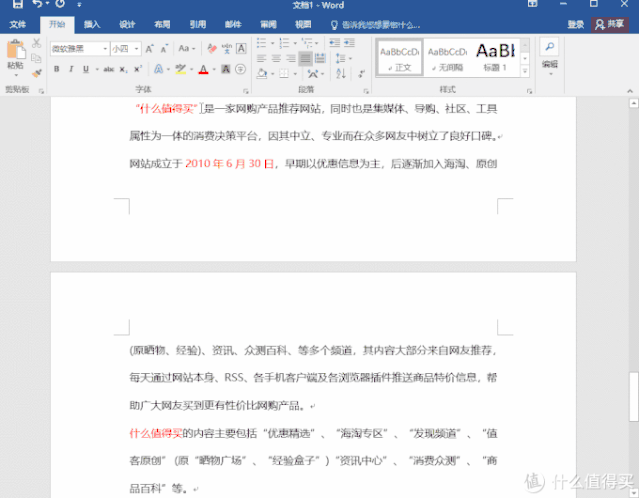Image resolution: width=639 pixels, height=498 pixels.
Task: Open the phonetic guide (wén) tool
Action: (x=227, y=48)
